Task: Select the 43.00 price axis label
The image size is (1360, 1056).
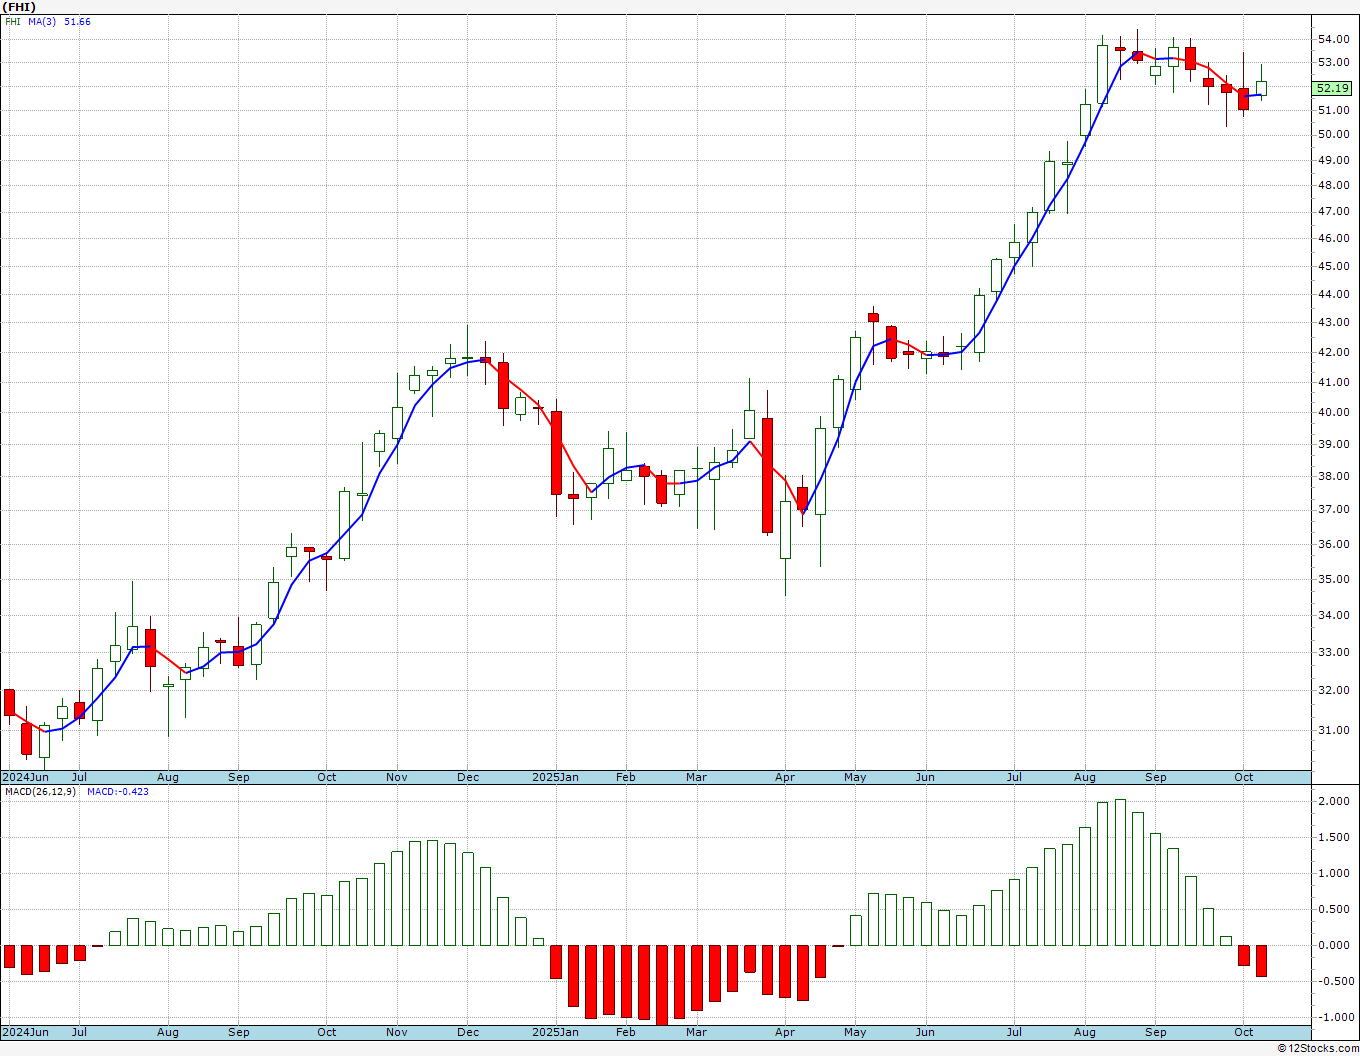Action: (x=1333, y=322)
